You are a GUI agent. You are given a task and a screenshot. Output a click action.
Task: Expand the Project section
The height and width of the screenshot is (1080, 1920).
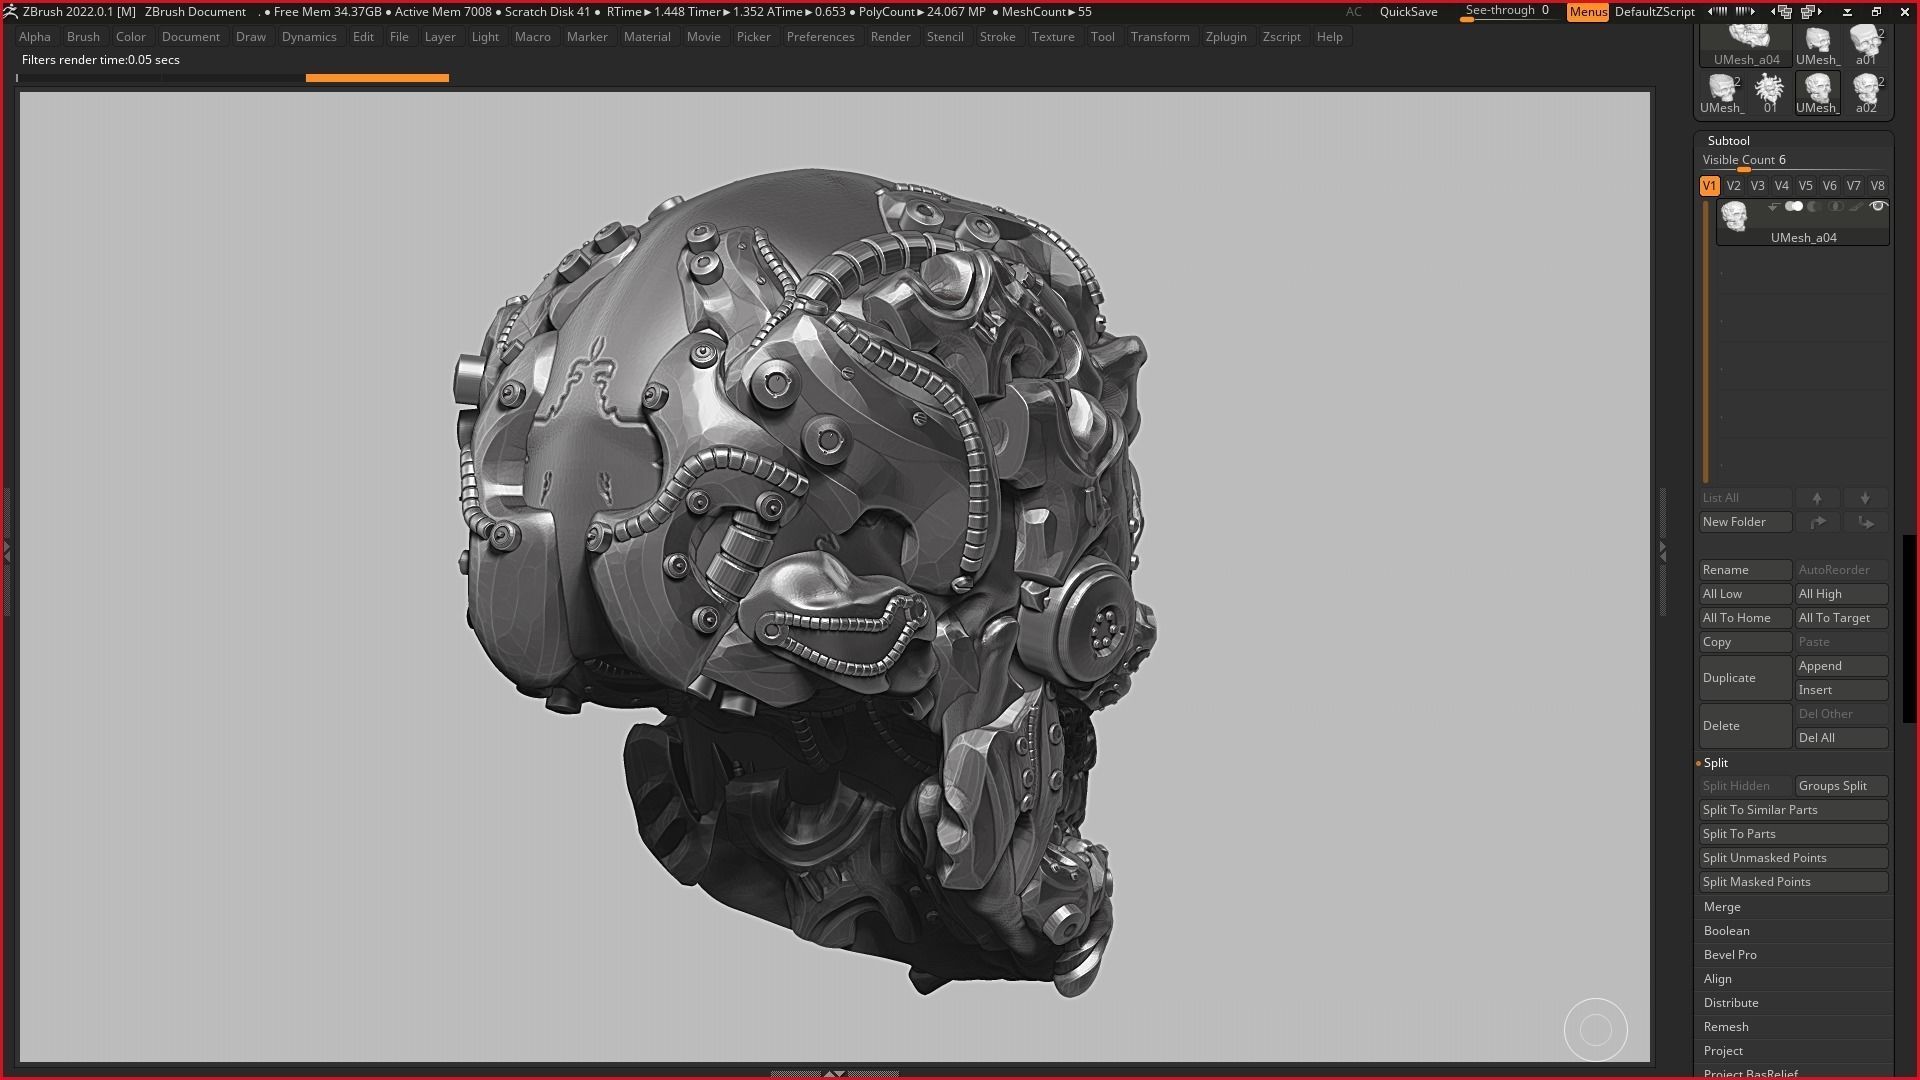(1723, 1051)
